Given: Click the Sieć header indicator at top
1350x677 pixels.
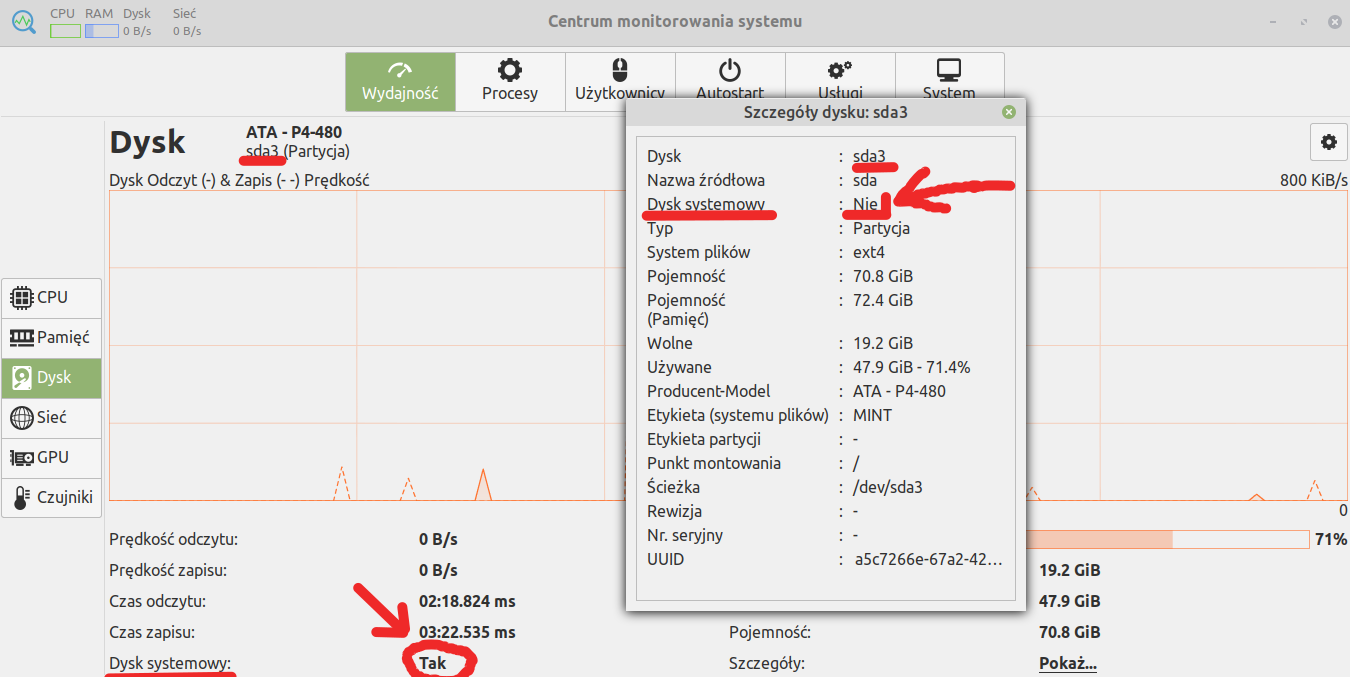Looking at the screenshot, I should [187, 23].
